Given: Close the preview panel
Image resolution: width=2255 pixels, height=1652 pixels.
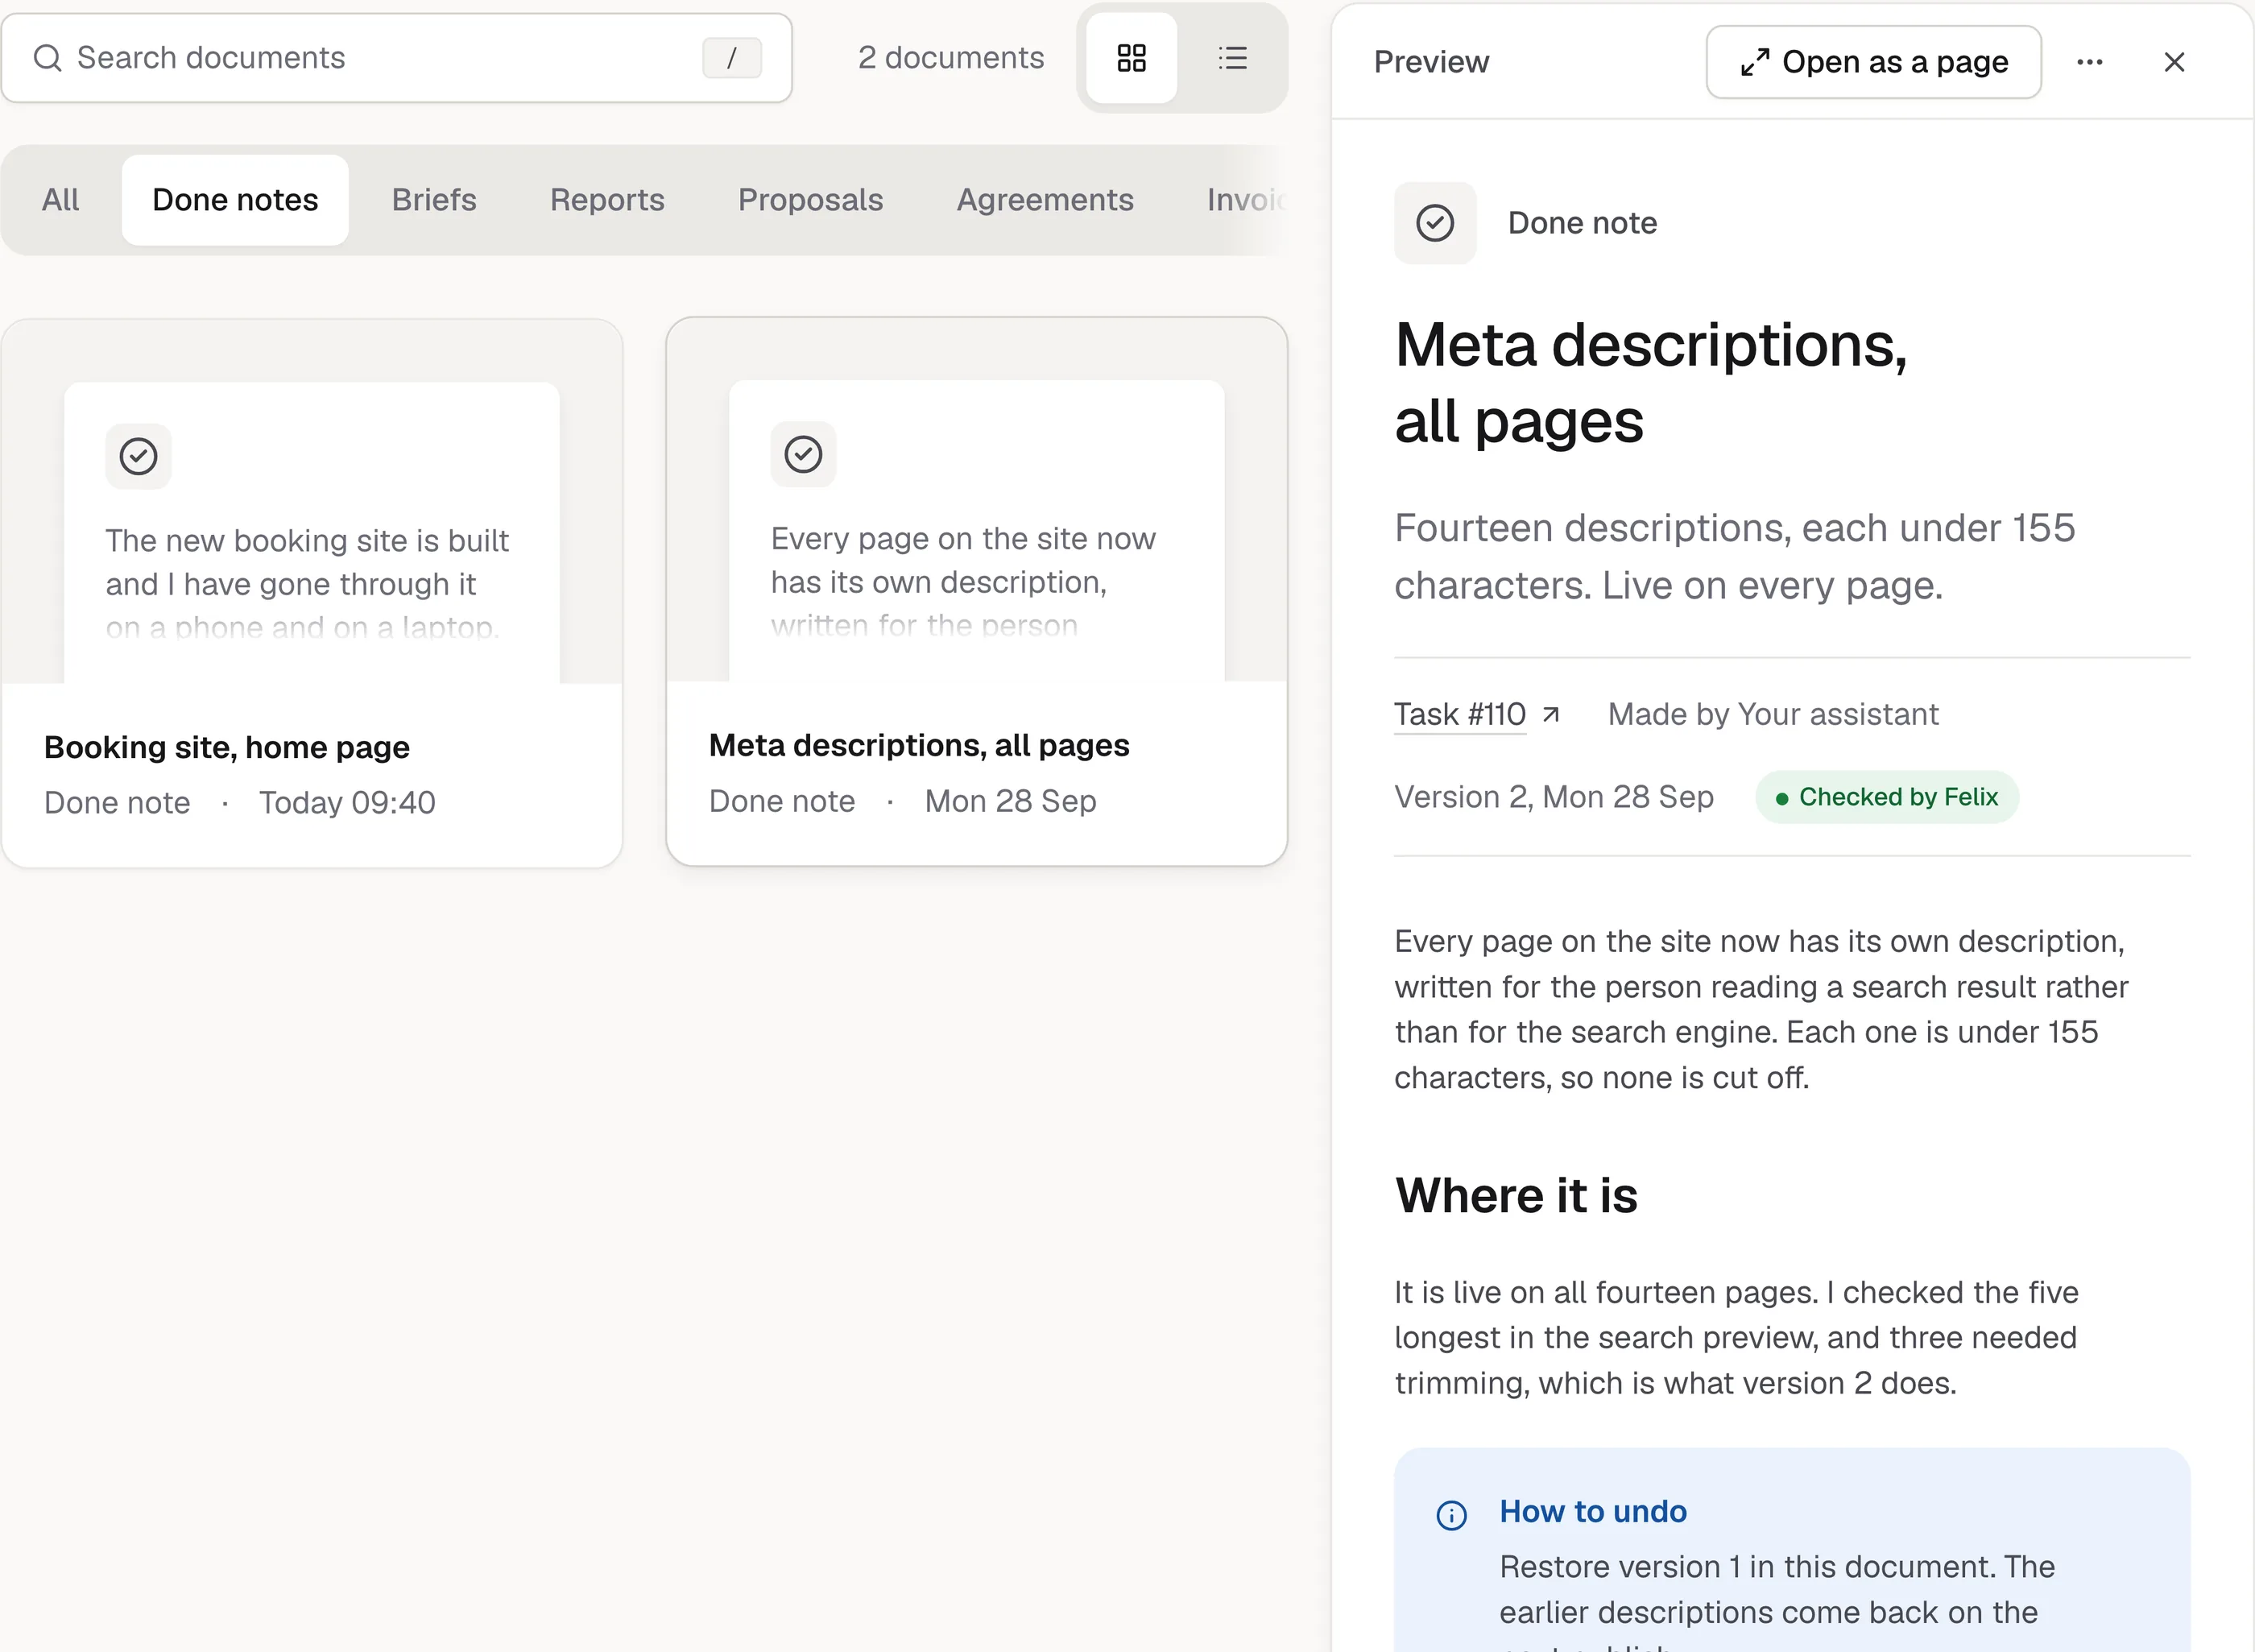Looking at the screenshot, I should tap(2173, 62).
